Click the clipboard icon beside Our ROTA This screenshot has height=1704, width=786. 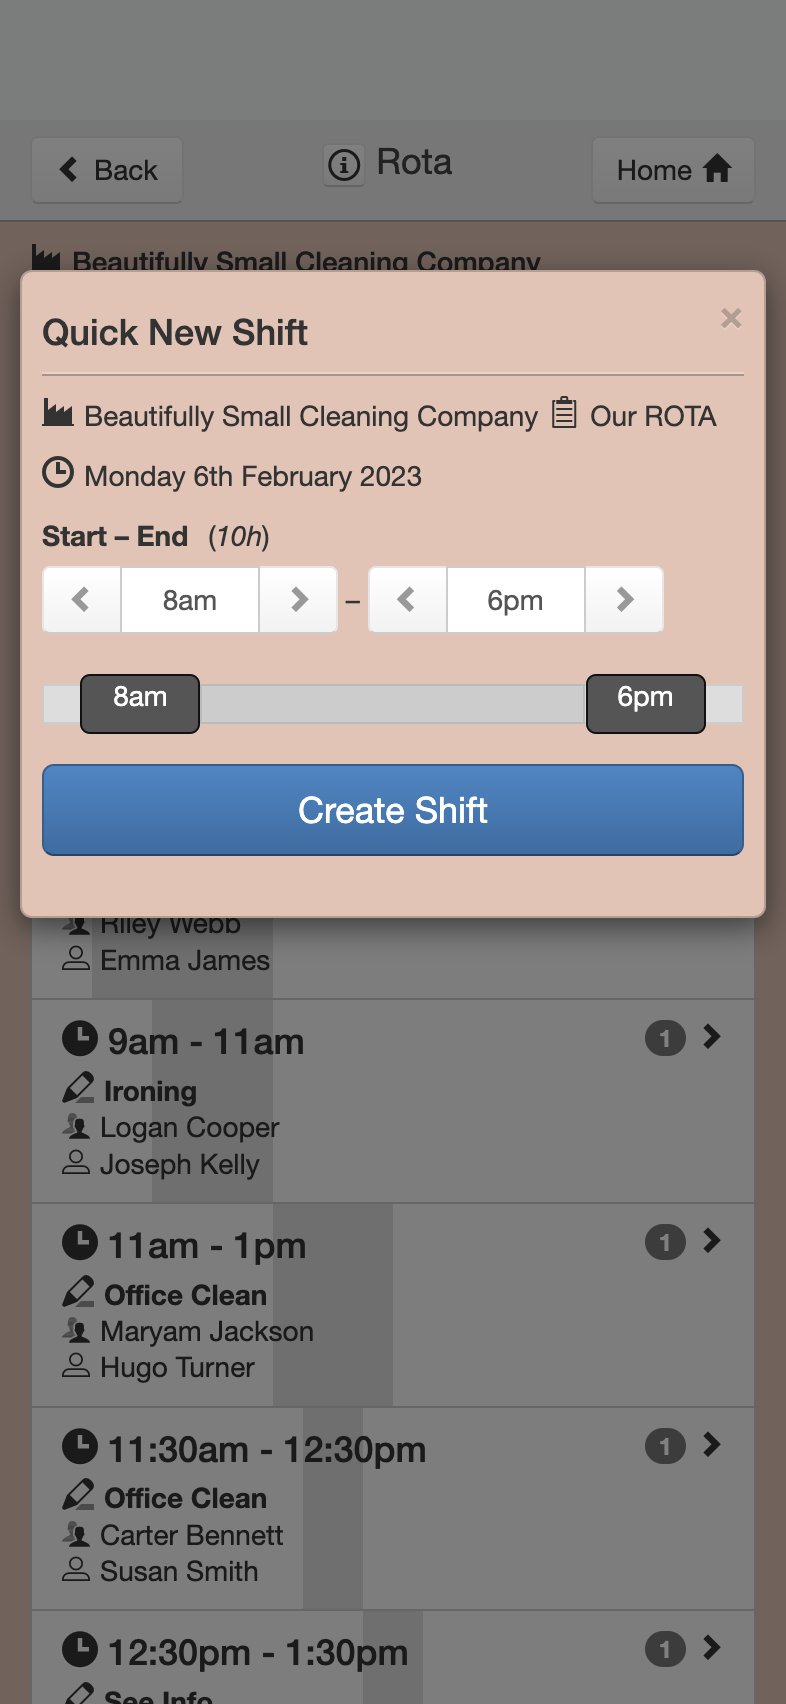tap(564, 412)
